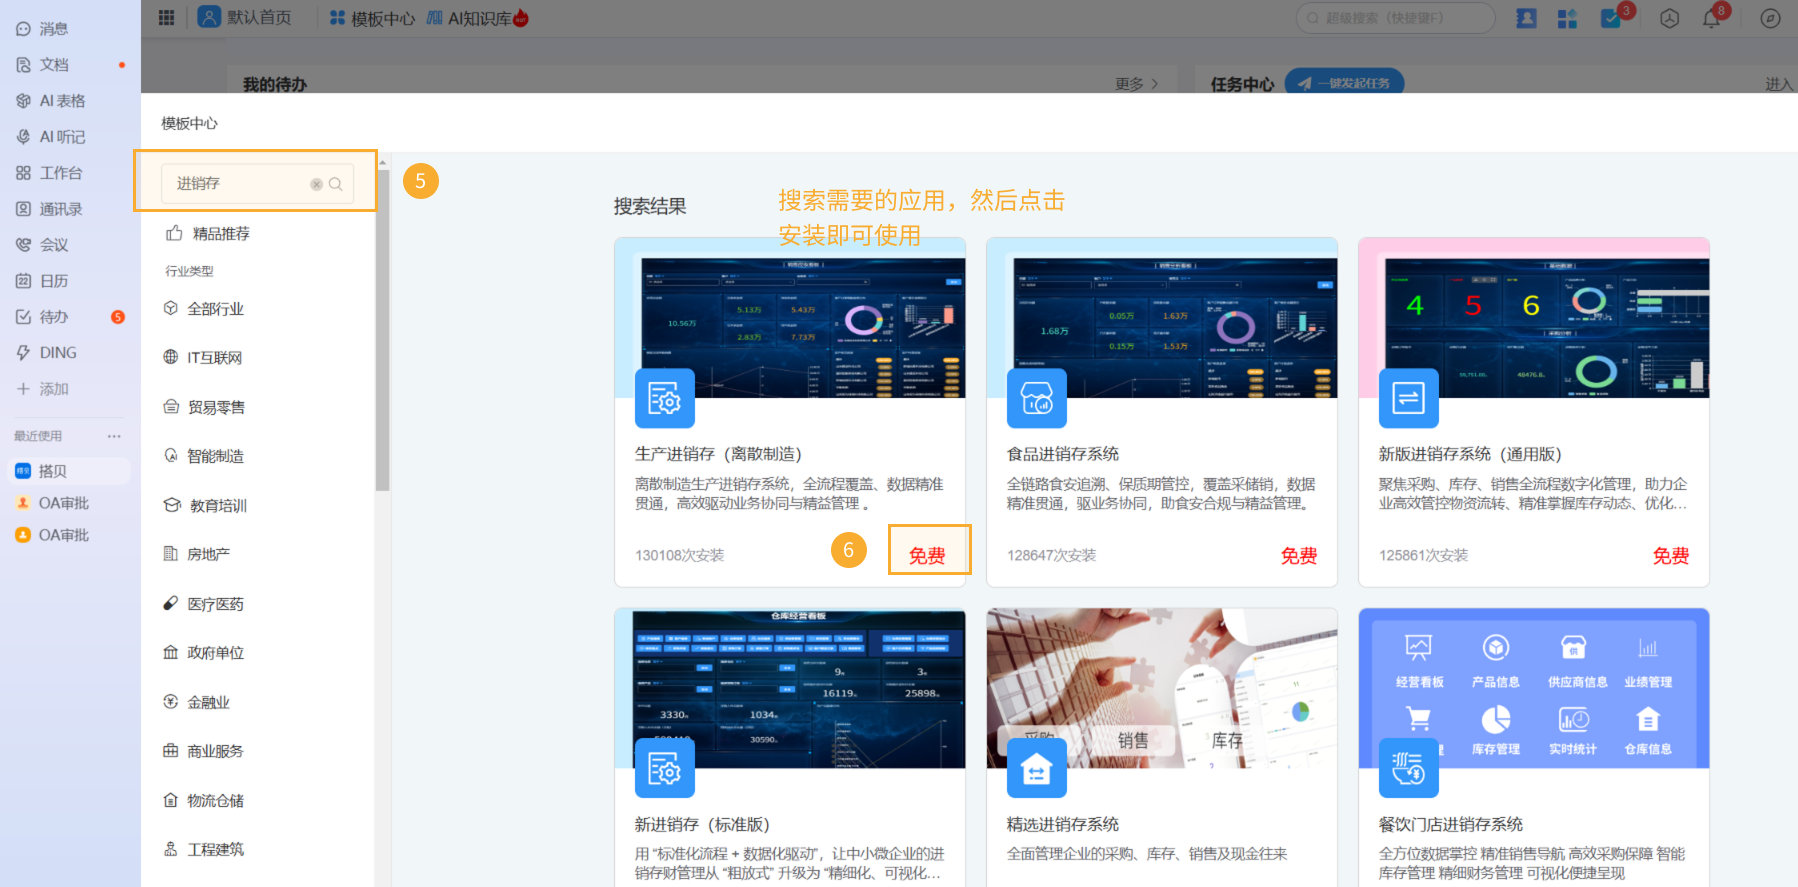The height and width of the screenshot is (887, 1798).
Task: Open AI 听记 in the sidebar
Action: [51, 137]
